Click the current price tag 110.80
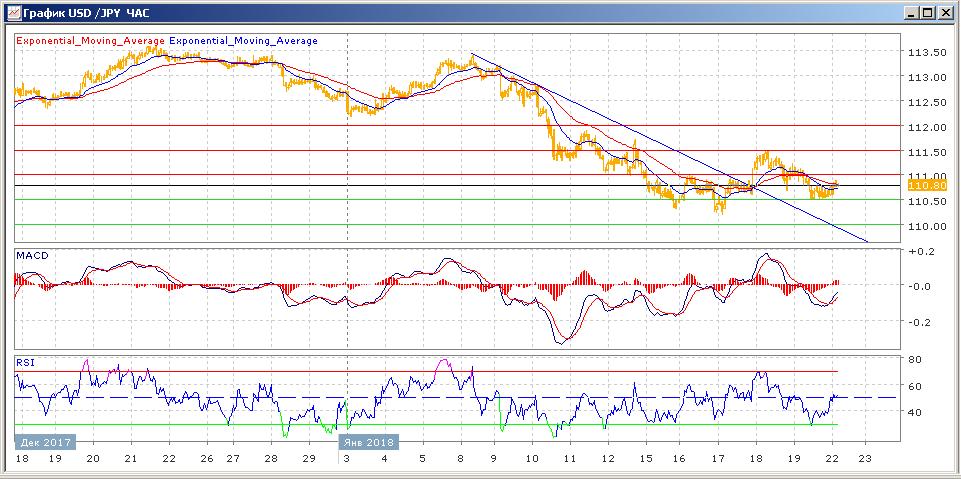Viewport: 961px width, 479px height. [x=919, y=185]
